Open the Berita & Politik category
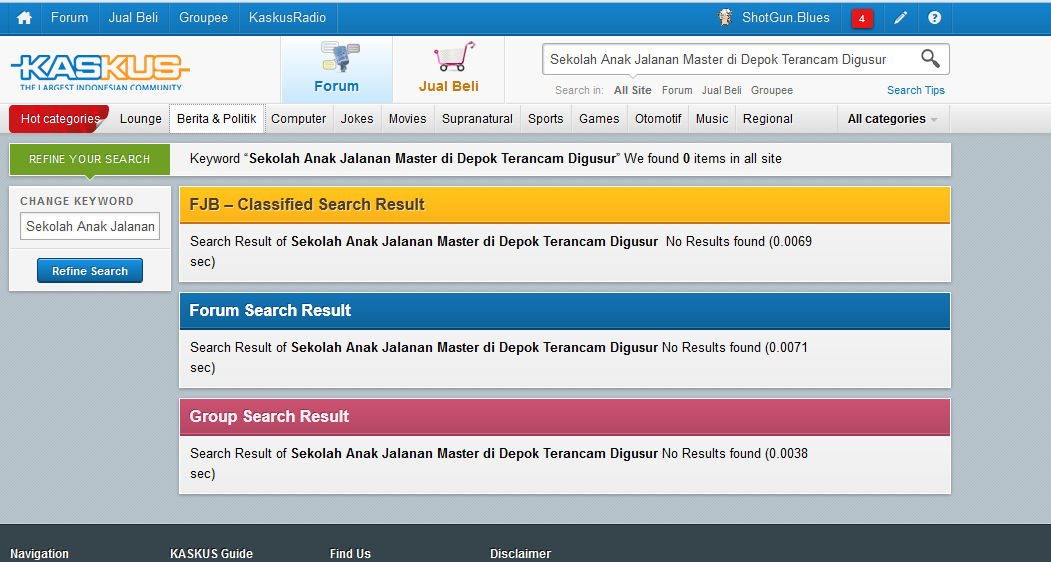The width and height of the screenshot is (1051, 562). click(x=217, y=119)
